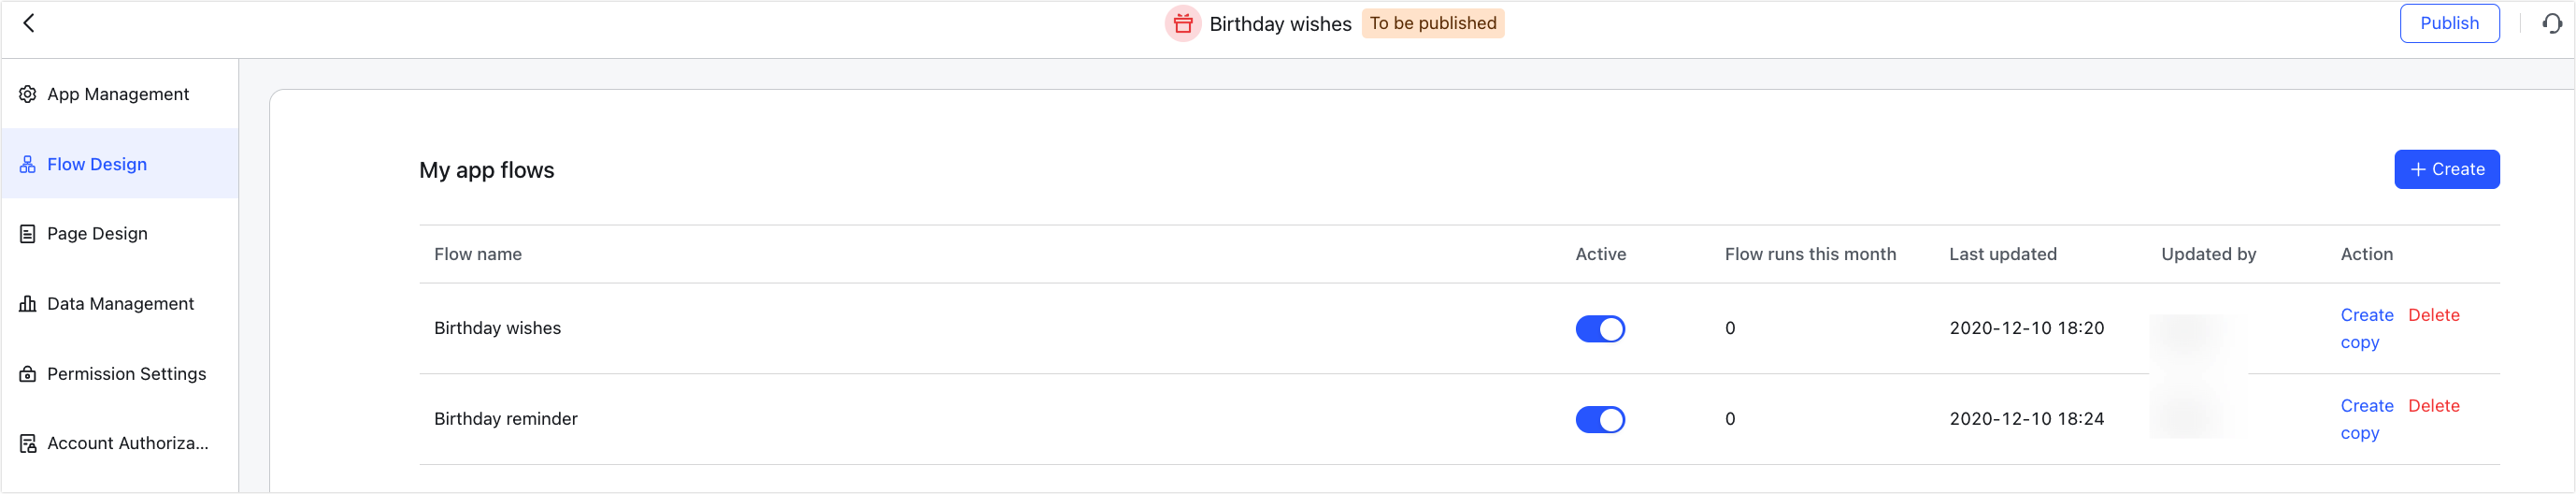
Task: Delete the Birthday wishes flow
Action: pyautogui.click(x=2433, y=315)
